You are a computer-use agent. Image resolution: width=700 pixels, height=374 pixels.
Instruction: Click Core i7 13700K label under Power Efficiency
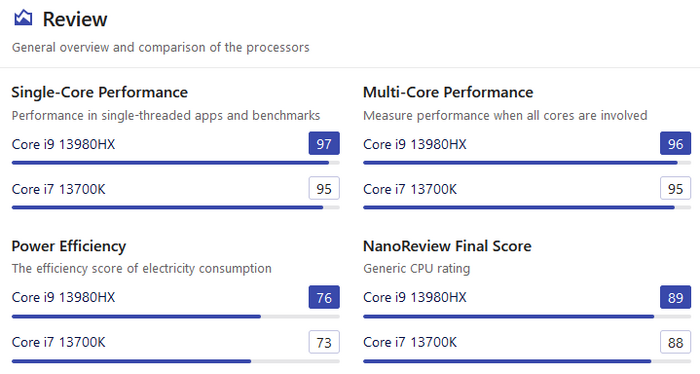pyautogui.click(x=58, y=342)
